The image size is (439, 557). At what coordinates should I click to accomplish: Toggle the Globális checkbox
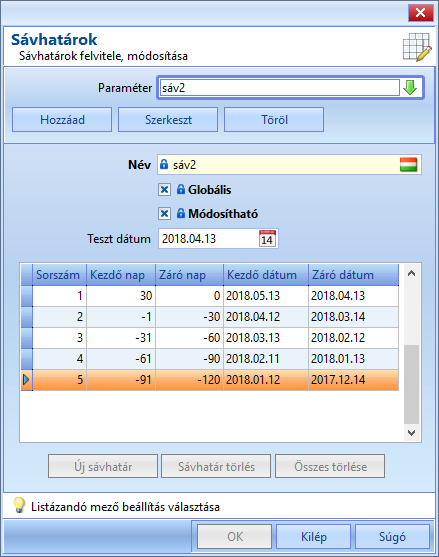(164, 190)
